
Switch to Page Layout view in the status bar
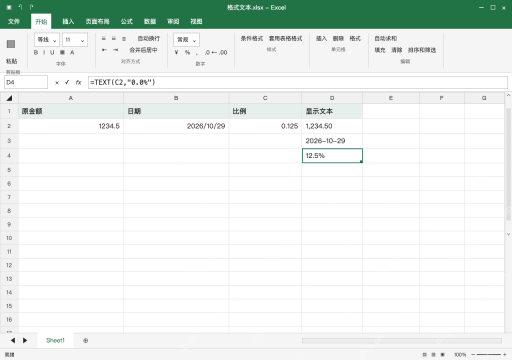click(433, 355)
